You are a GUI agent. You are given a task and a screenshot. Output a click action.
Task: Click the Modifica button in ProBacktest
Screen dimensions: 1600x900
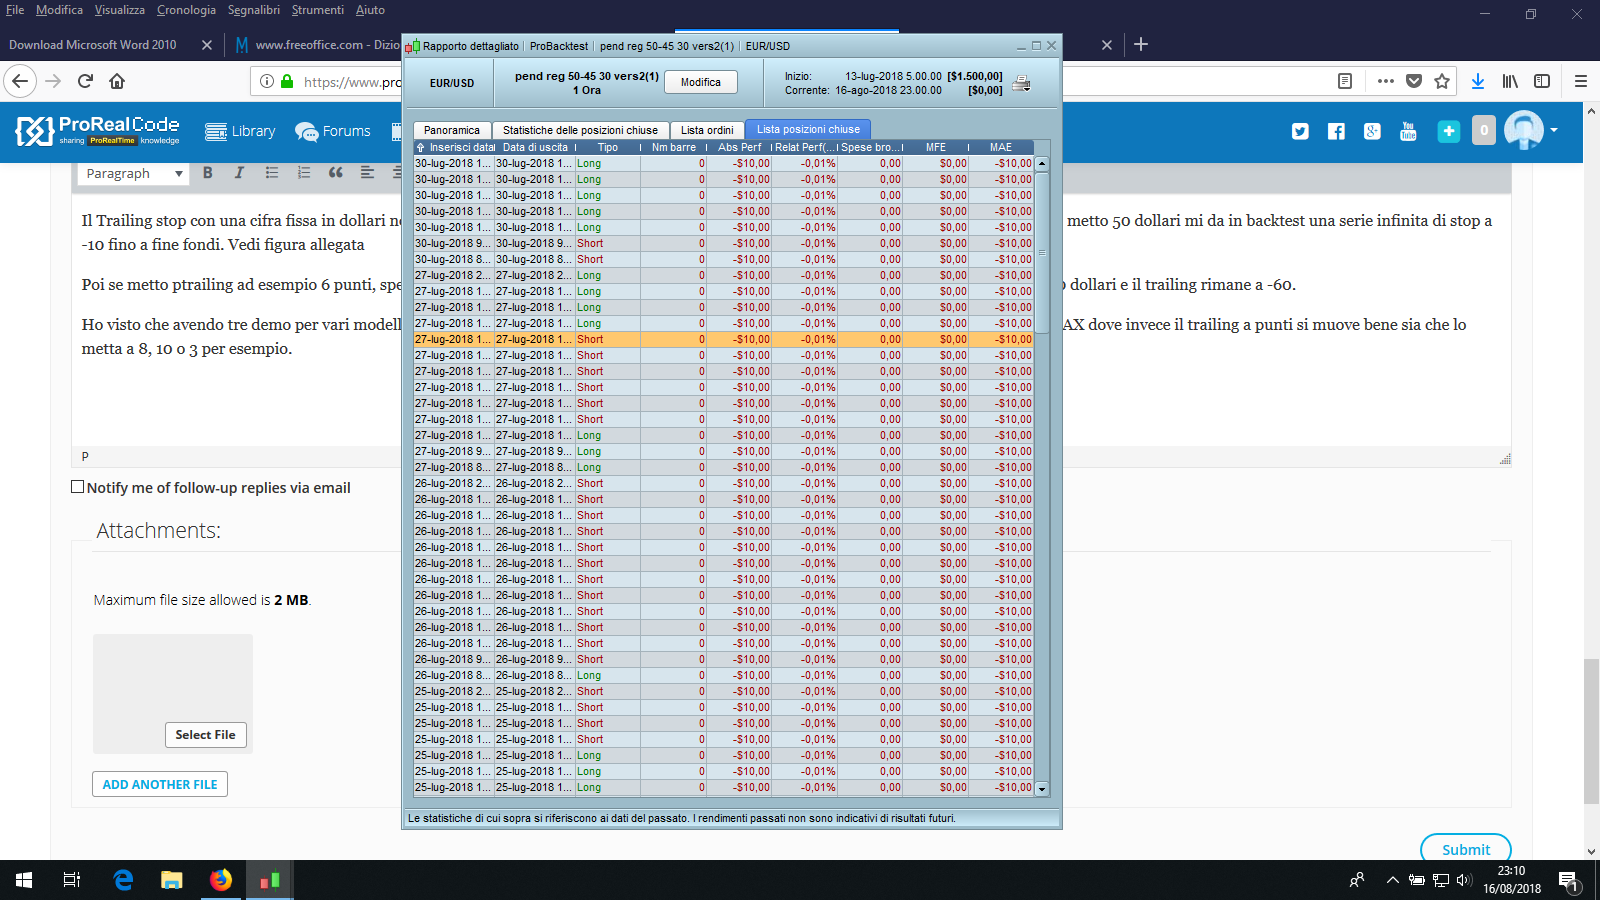(701, 82)
